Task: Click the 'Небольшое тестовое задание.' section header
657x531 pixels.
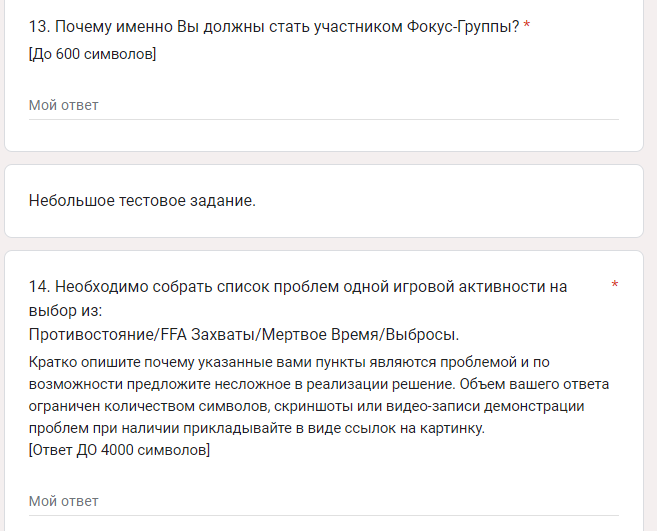Action: 142,201
